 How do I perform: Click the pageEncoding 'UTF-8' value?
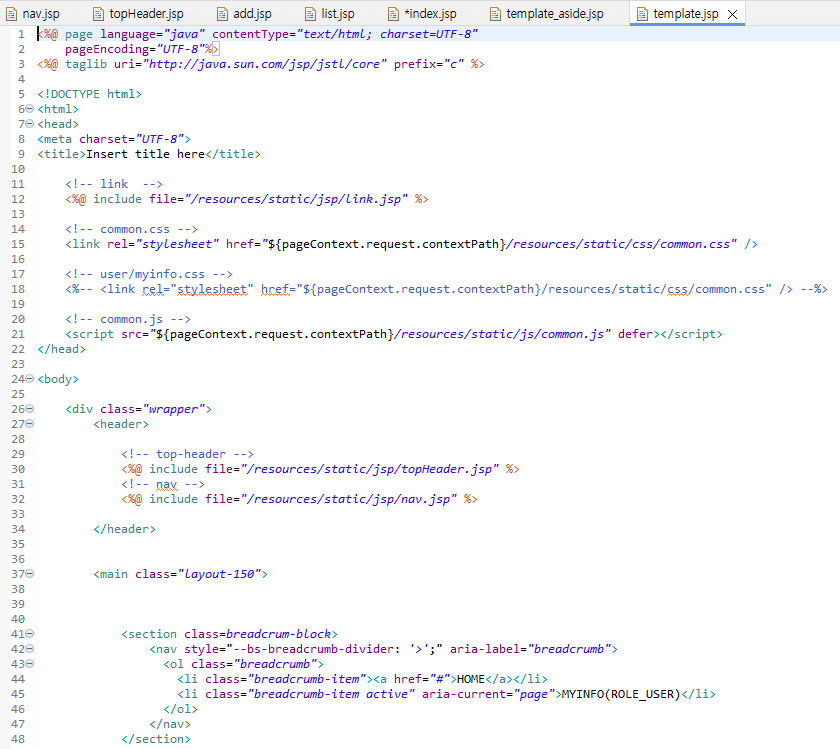click(x=181, y=49)
